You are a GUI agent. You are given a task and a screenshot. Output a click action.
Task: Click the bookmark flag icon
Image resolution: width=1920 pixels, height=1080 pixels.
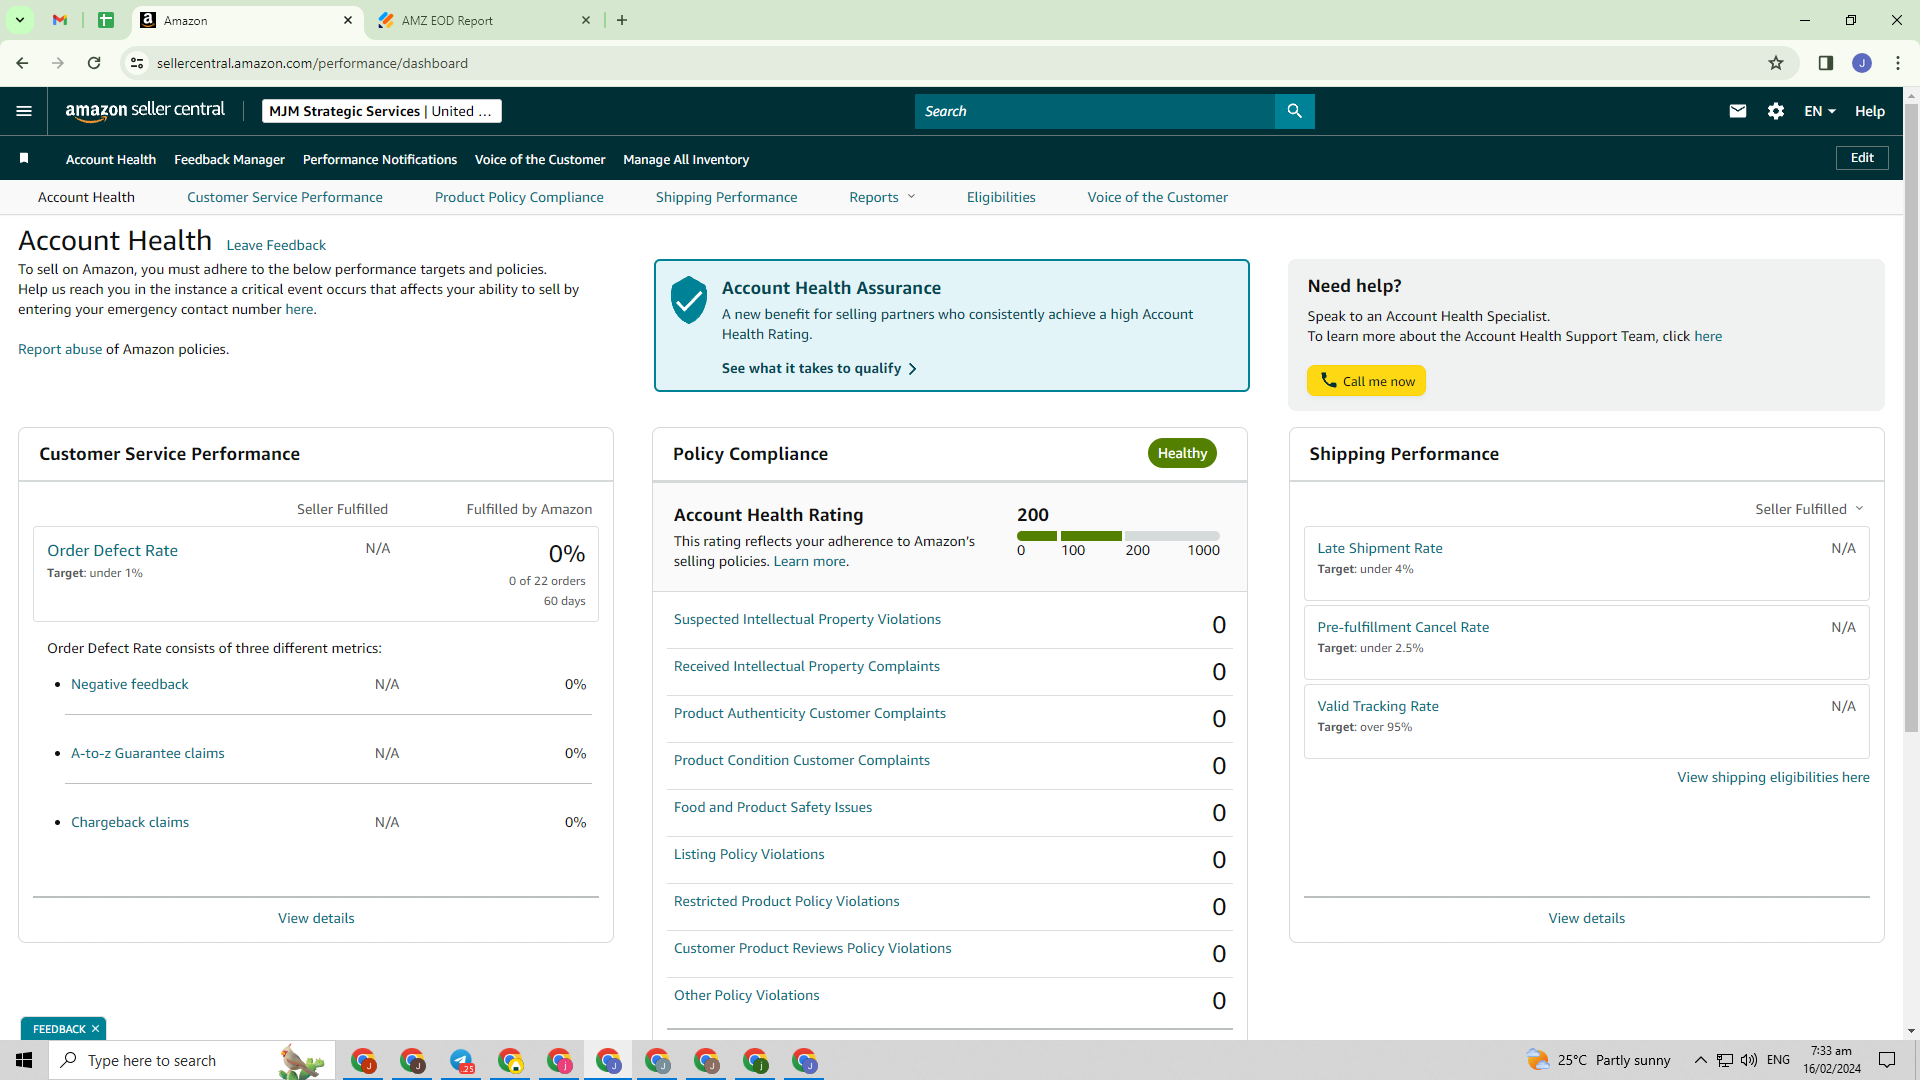(x=24, y=158)
